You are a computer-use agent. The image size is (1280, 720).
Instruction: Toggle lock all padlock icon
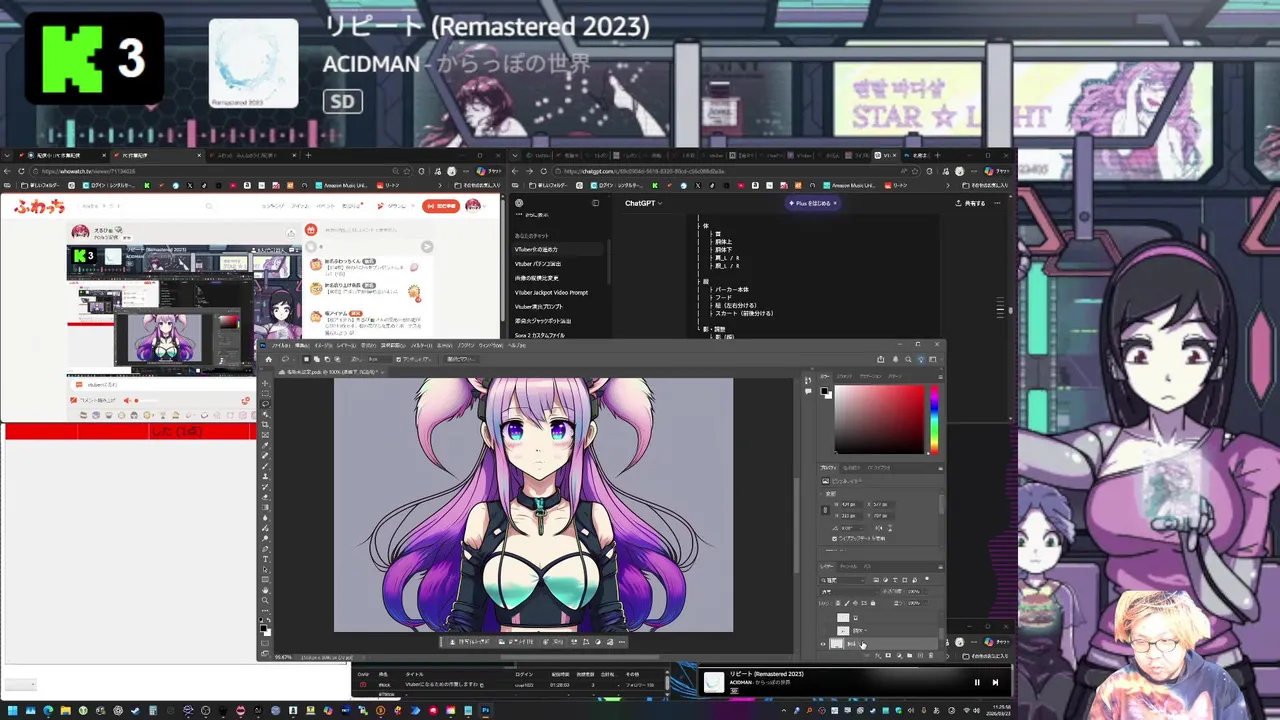coord(873,603)
